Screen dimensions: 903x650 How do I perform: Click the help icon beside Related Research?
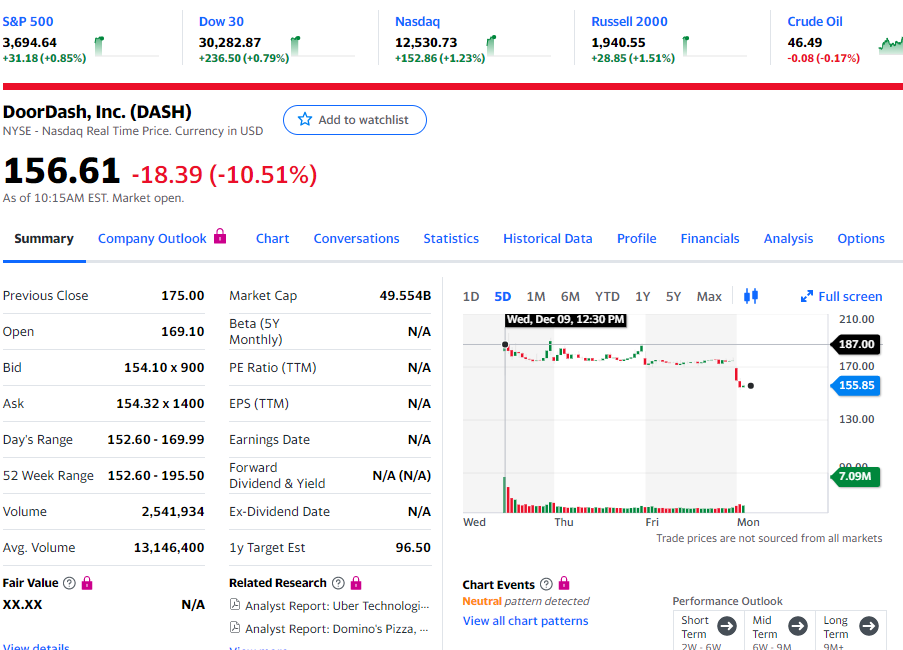click(x=337, y=583)
